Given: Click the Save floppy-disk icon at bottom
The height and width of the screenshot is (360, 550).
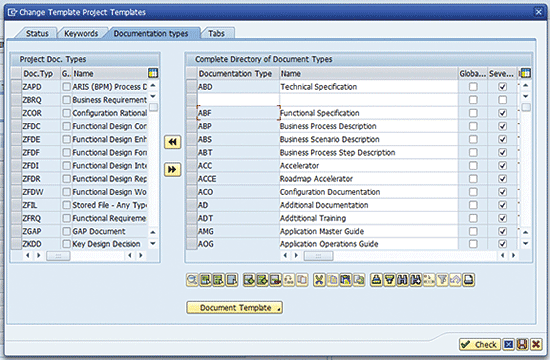Looking at the screenshot, I should (522, 345).
